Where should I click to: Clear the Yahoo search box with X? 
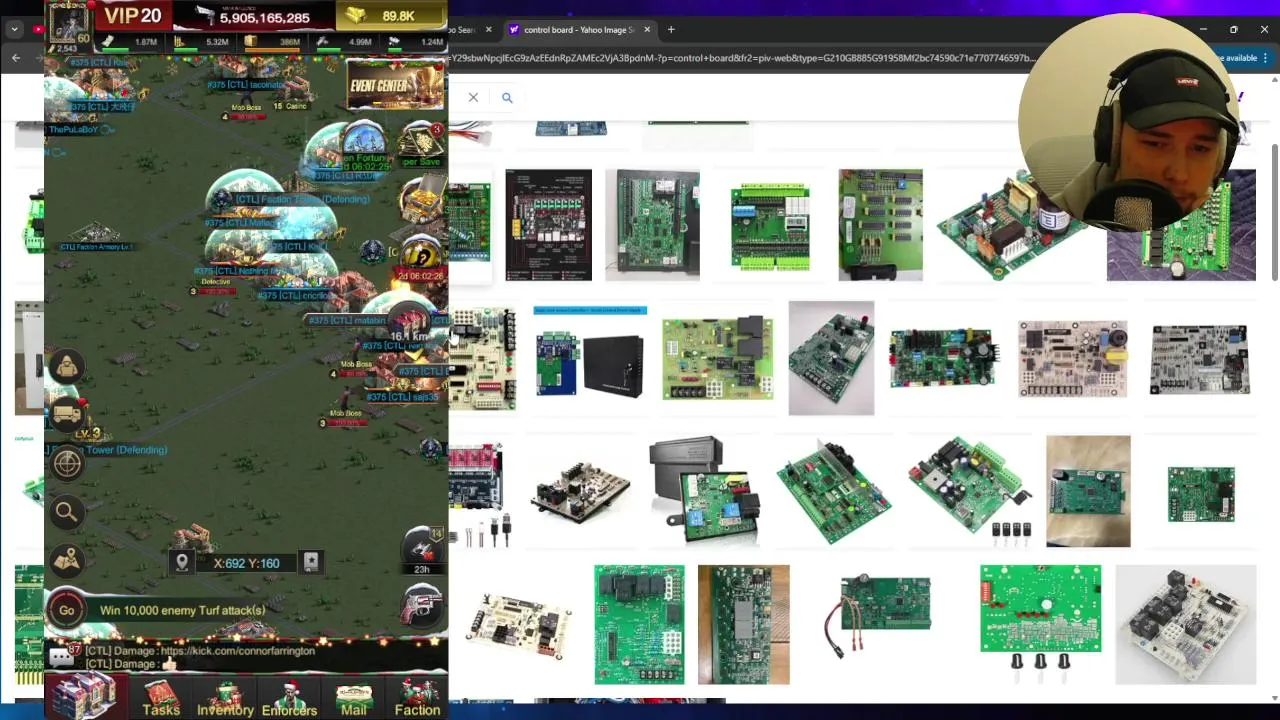[x=473, y=97]
